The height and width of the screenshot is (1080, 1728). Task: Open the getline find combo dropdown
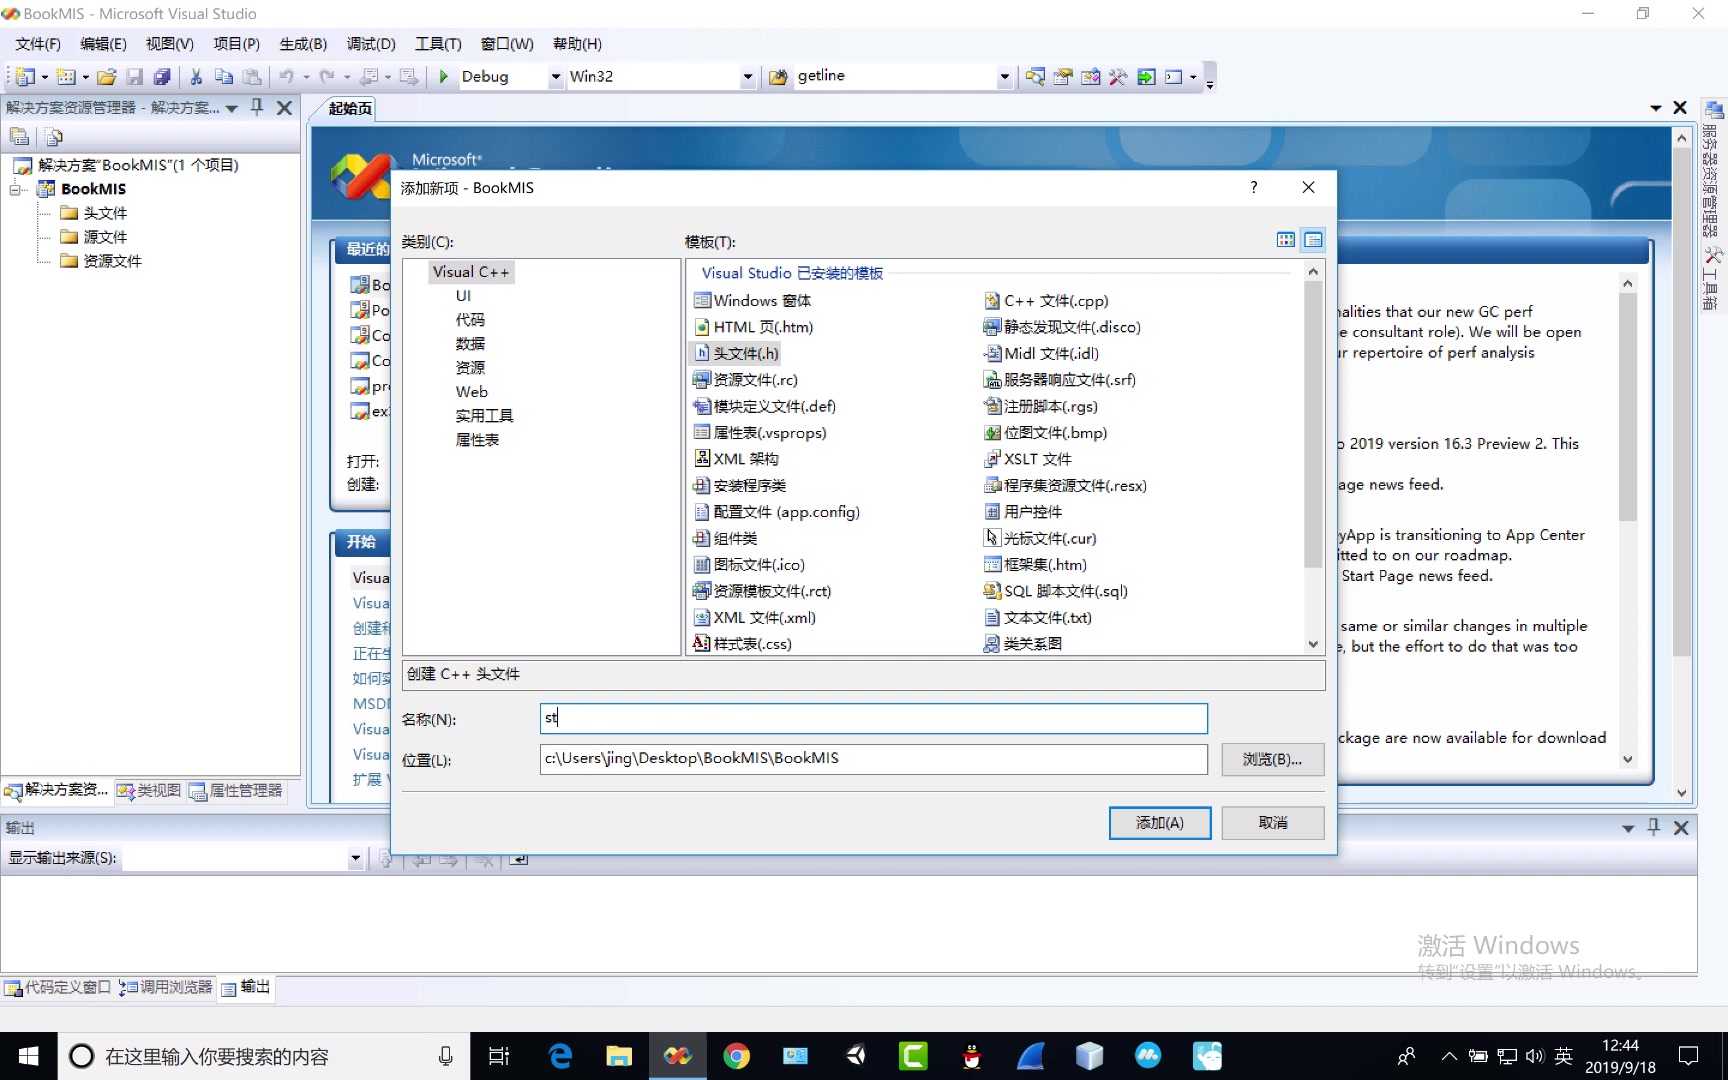click(x=1005, y=77)
